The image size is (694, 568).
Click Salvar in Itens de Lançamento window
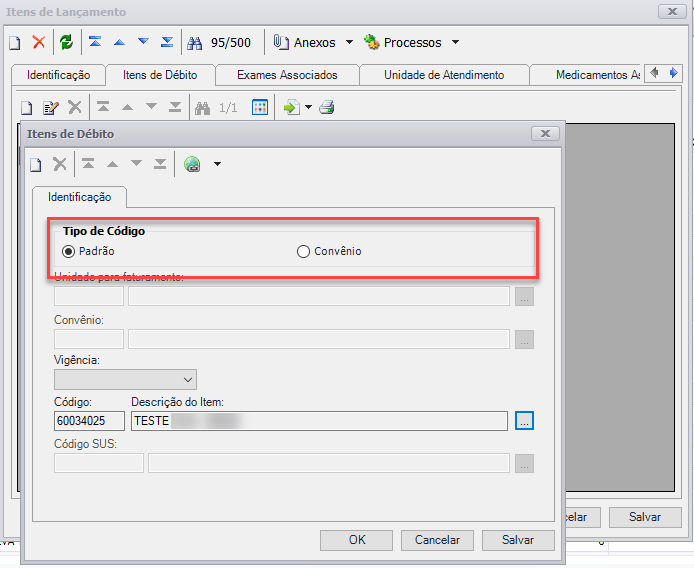pos(645,517)
